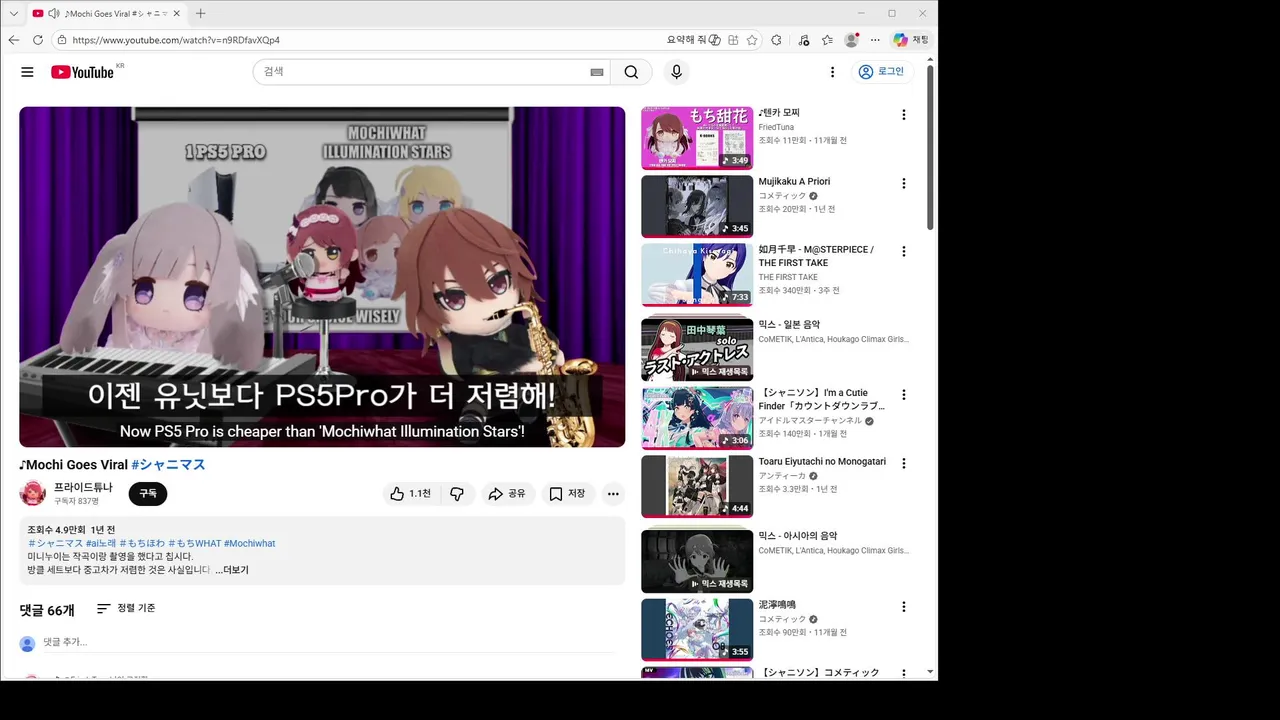Go to YouTube home via logo

click(82, 72)
